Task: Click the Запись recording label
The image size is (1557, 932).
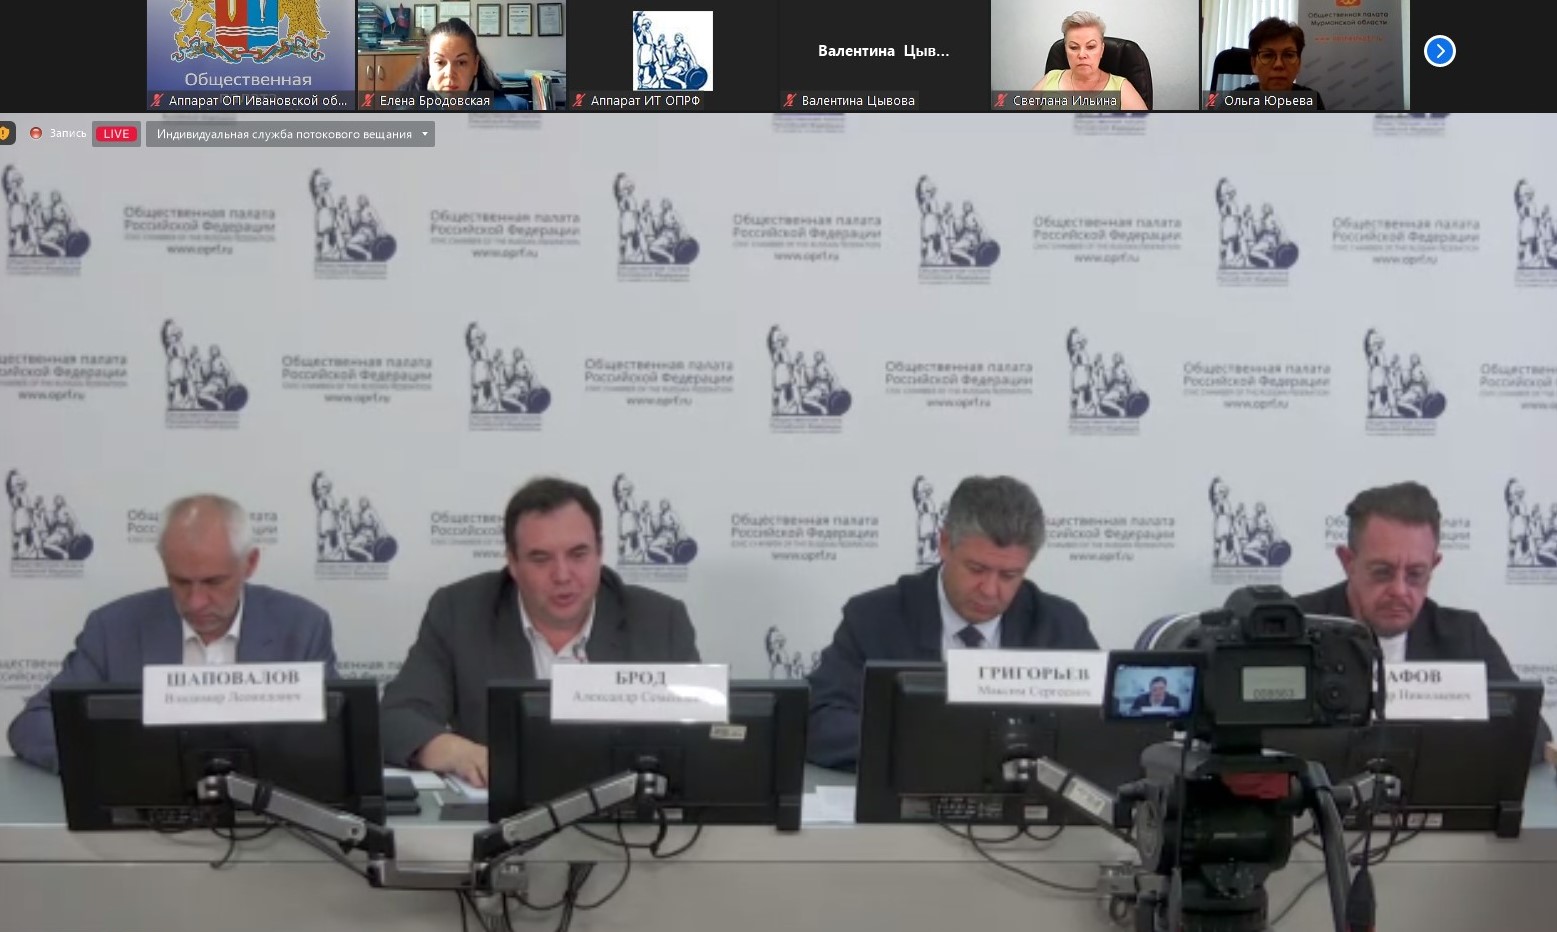Action: pos(68,133)
